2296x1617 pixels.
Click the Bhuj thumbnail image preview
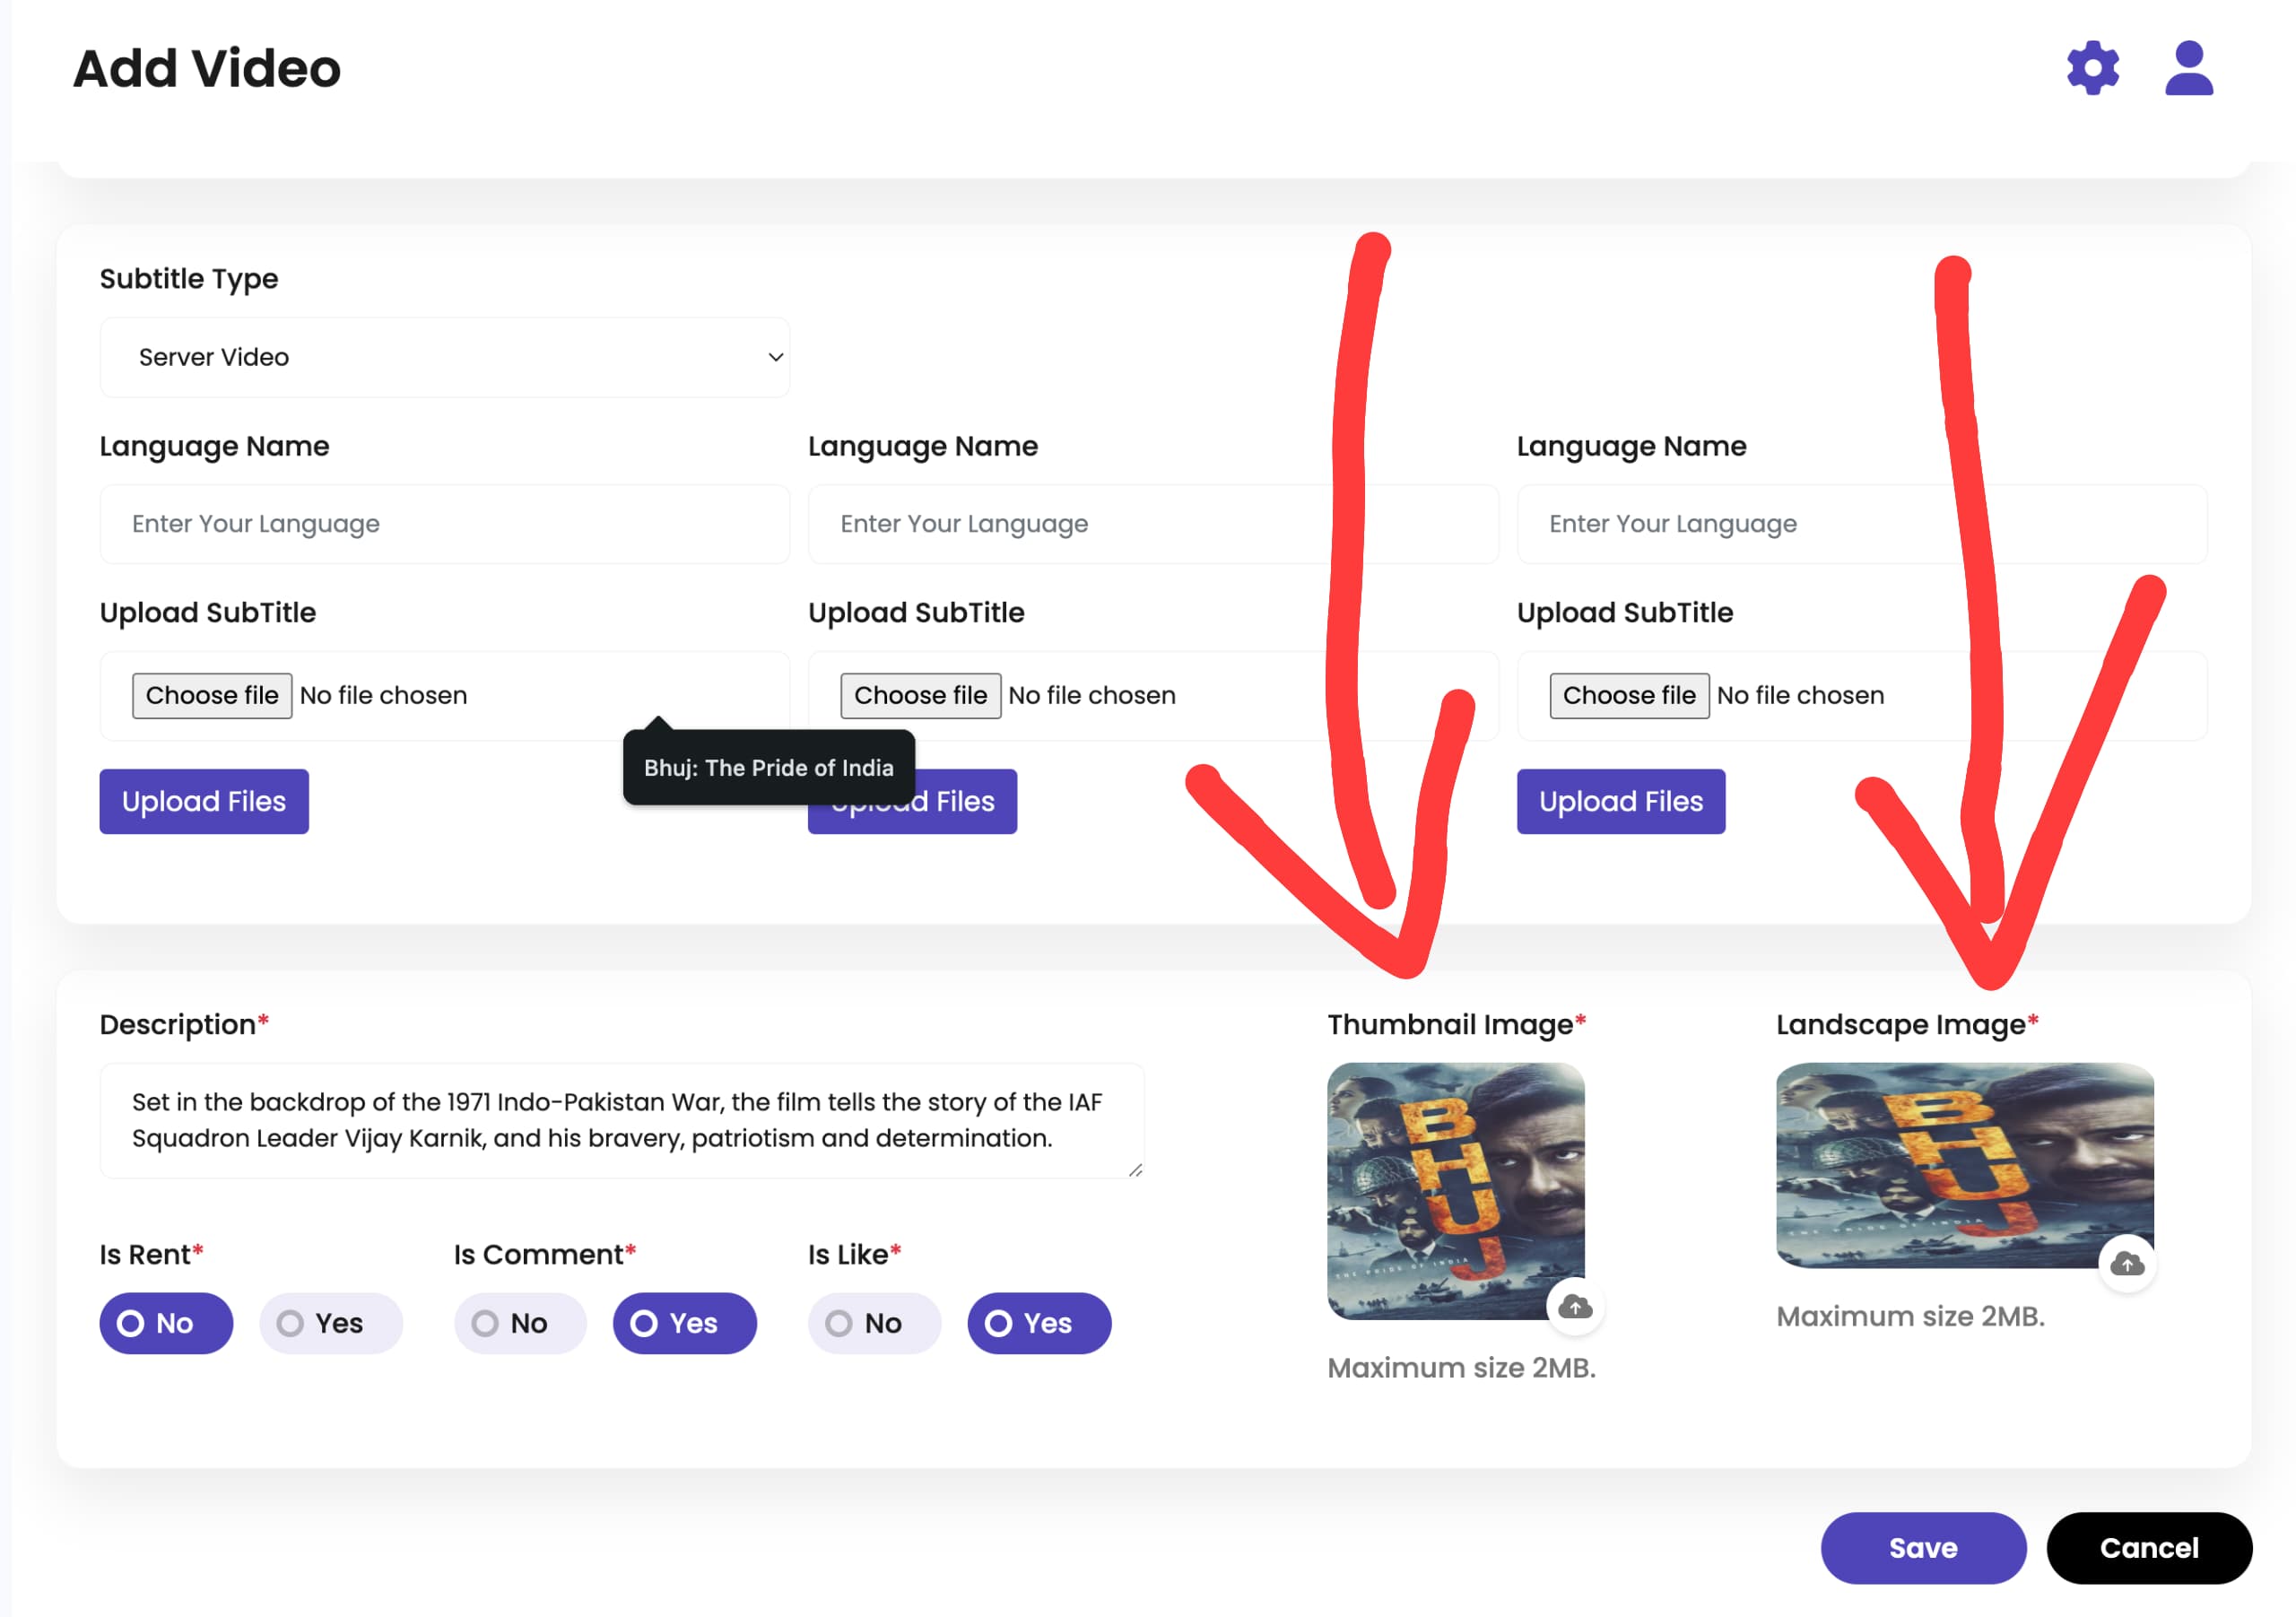click(1455, 1190)
